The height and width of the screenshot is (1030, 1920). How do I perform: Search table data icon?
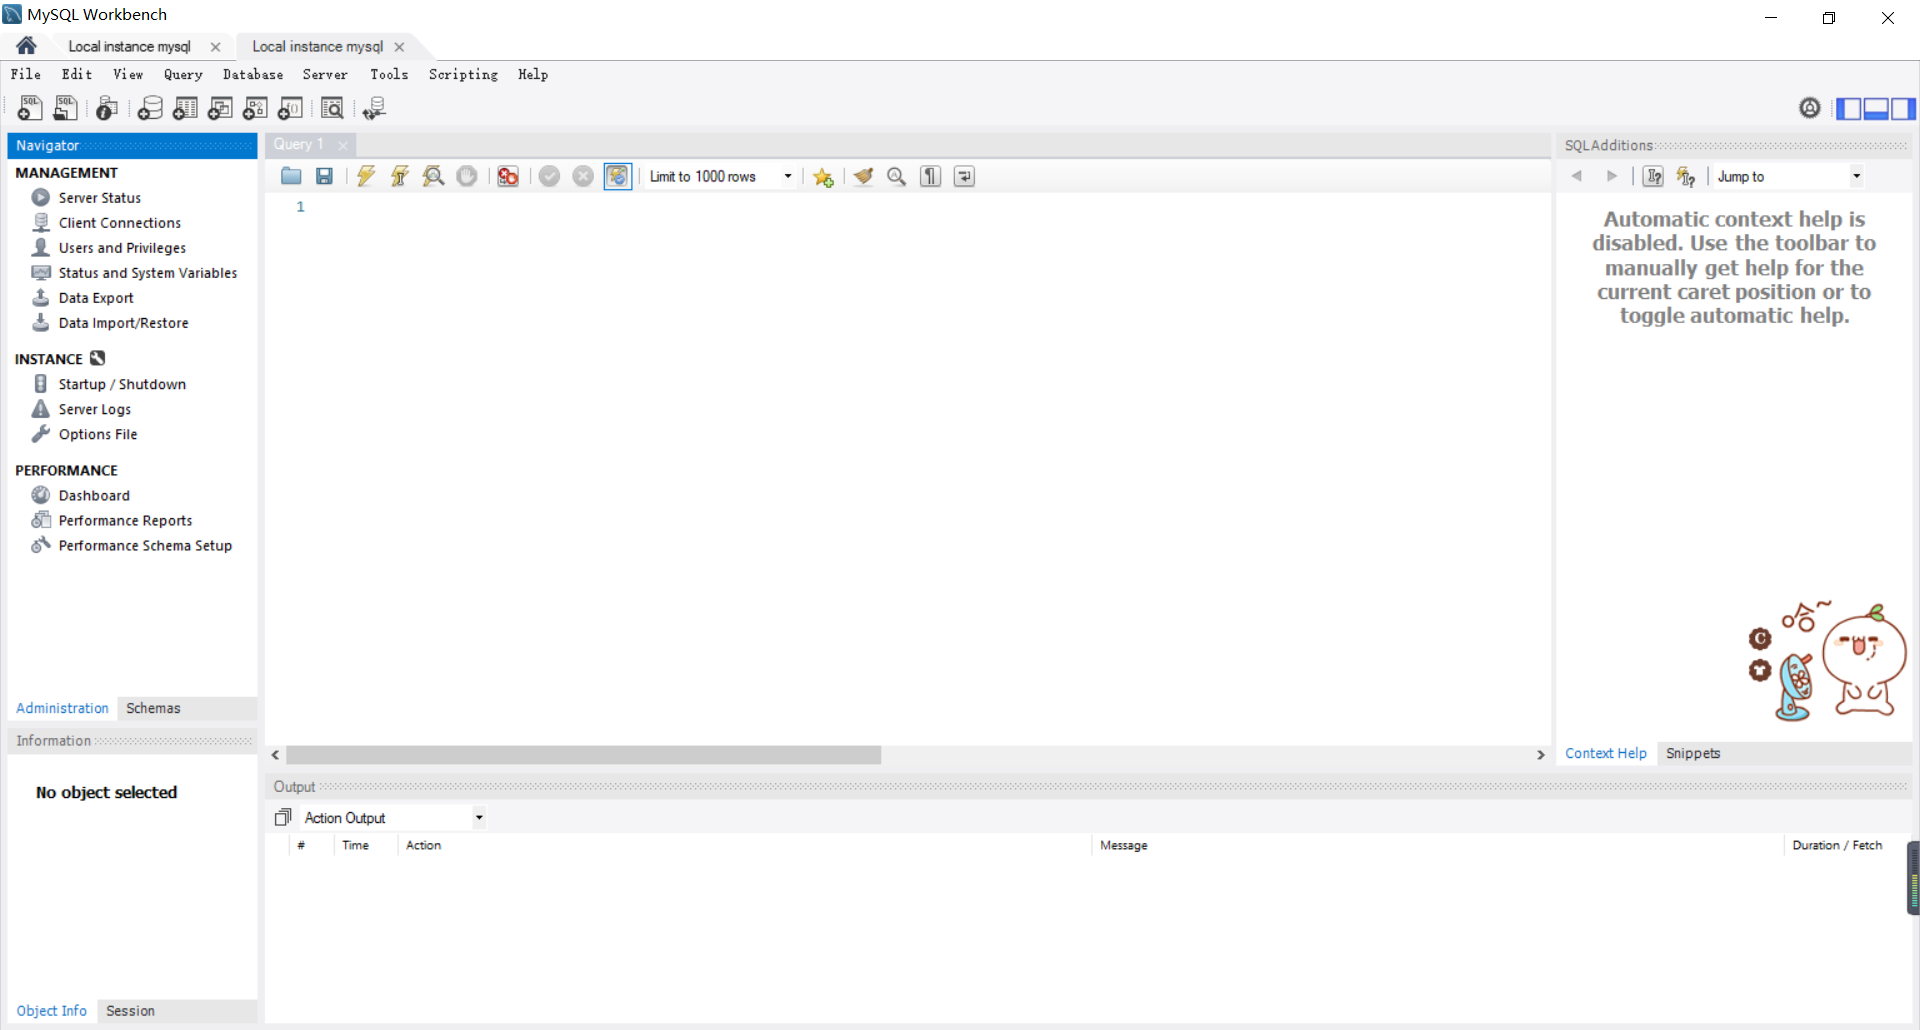point(332,108)
